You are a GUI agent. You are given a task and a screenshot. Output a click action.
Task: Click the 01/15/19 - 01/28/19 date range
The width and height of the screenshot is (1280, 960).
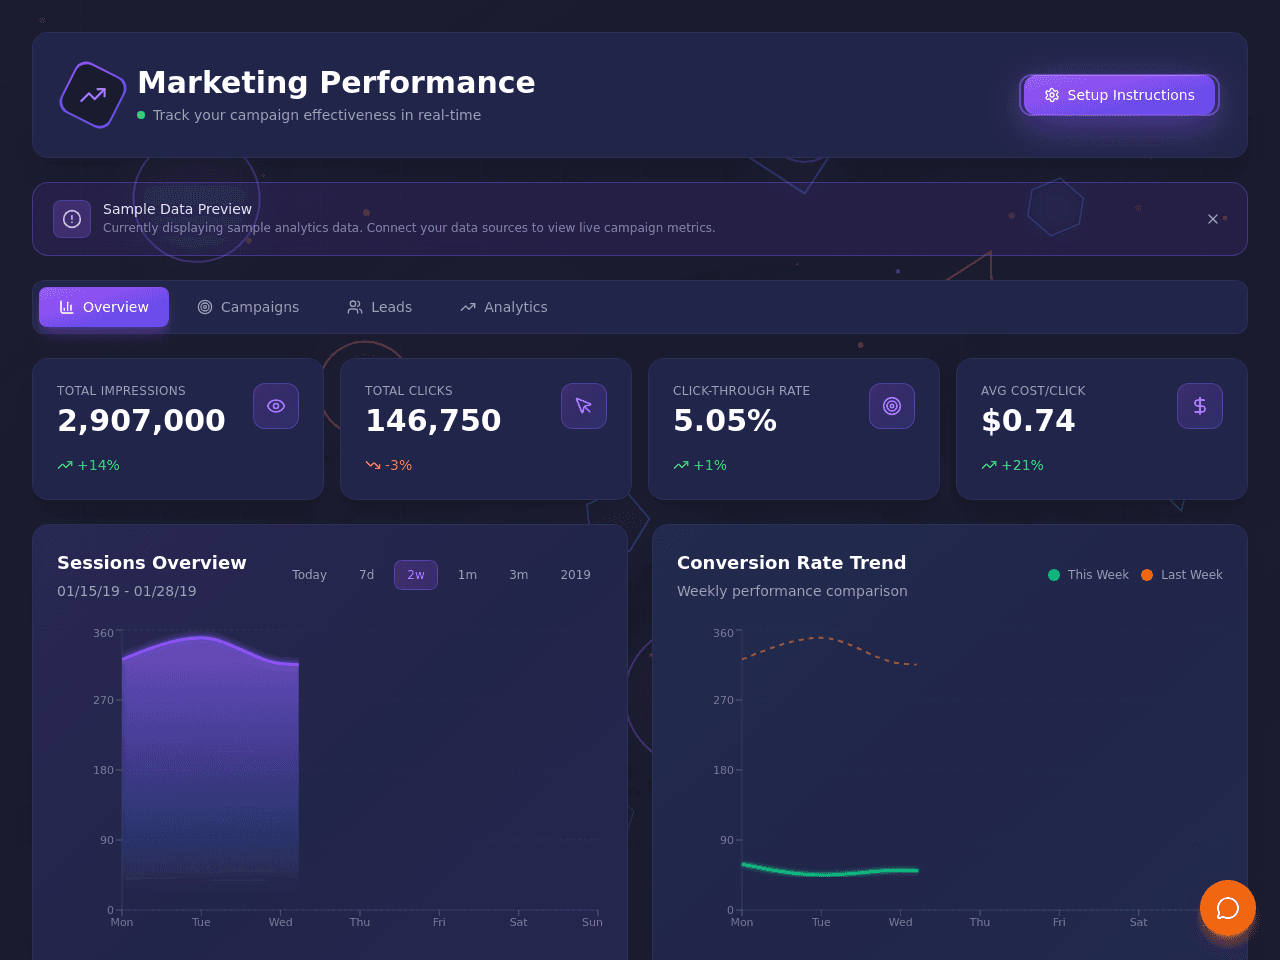click(127, 591)
